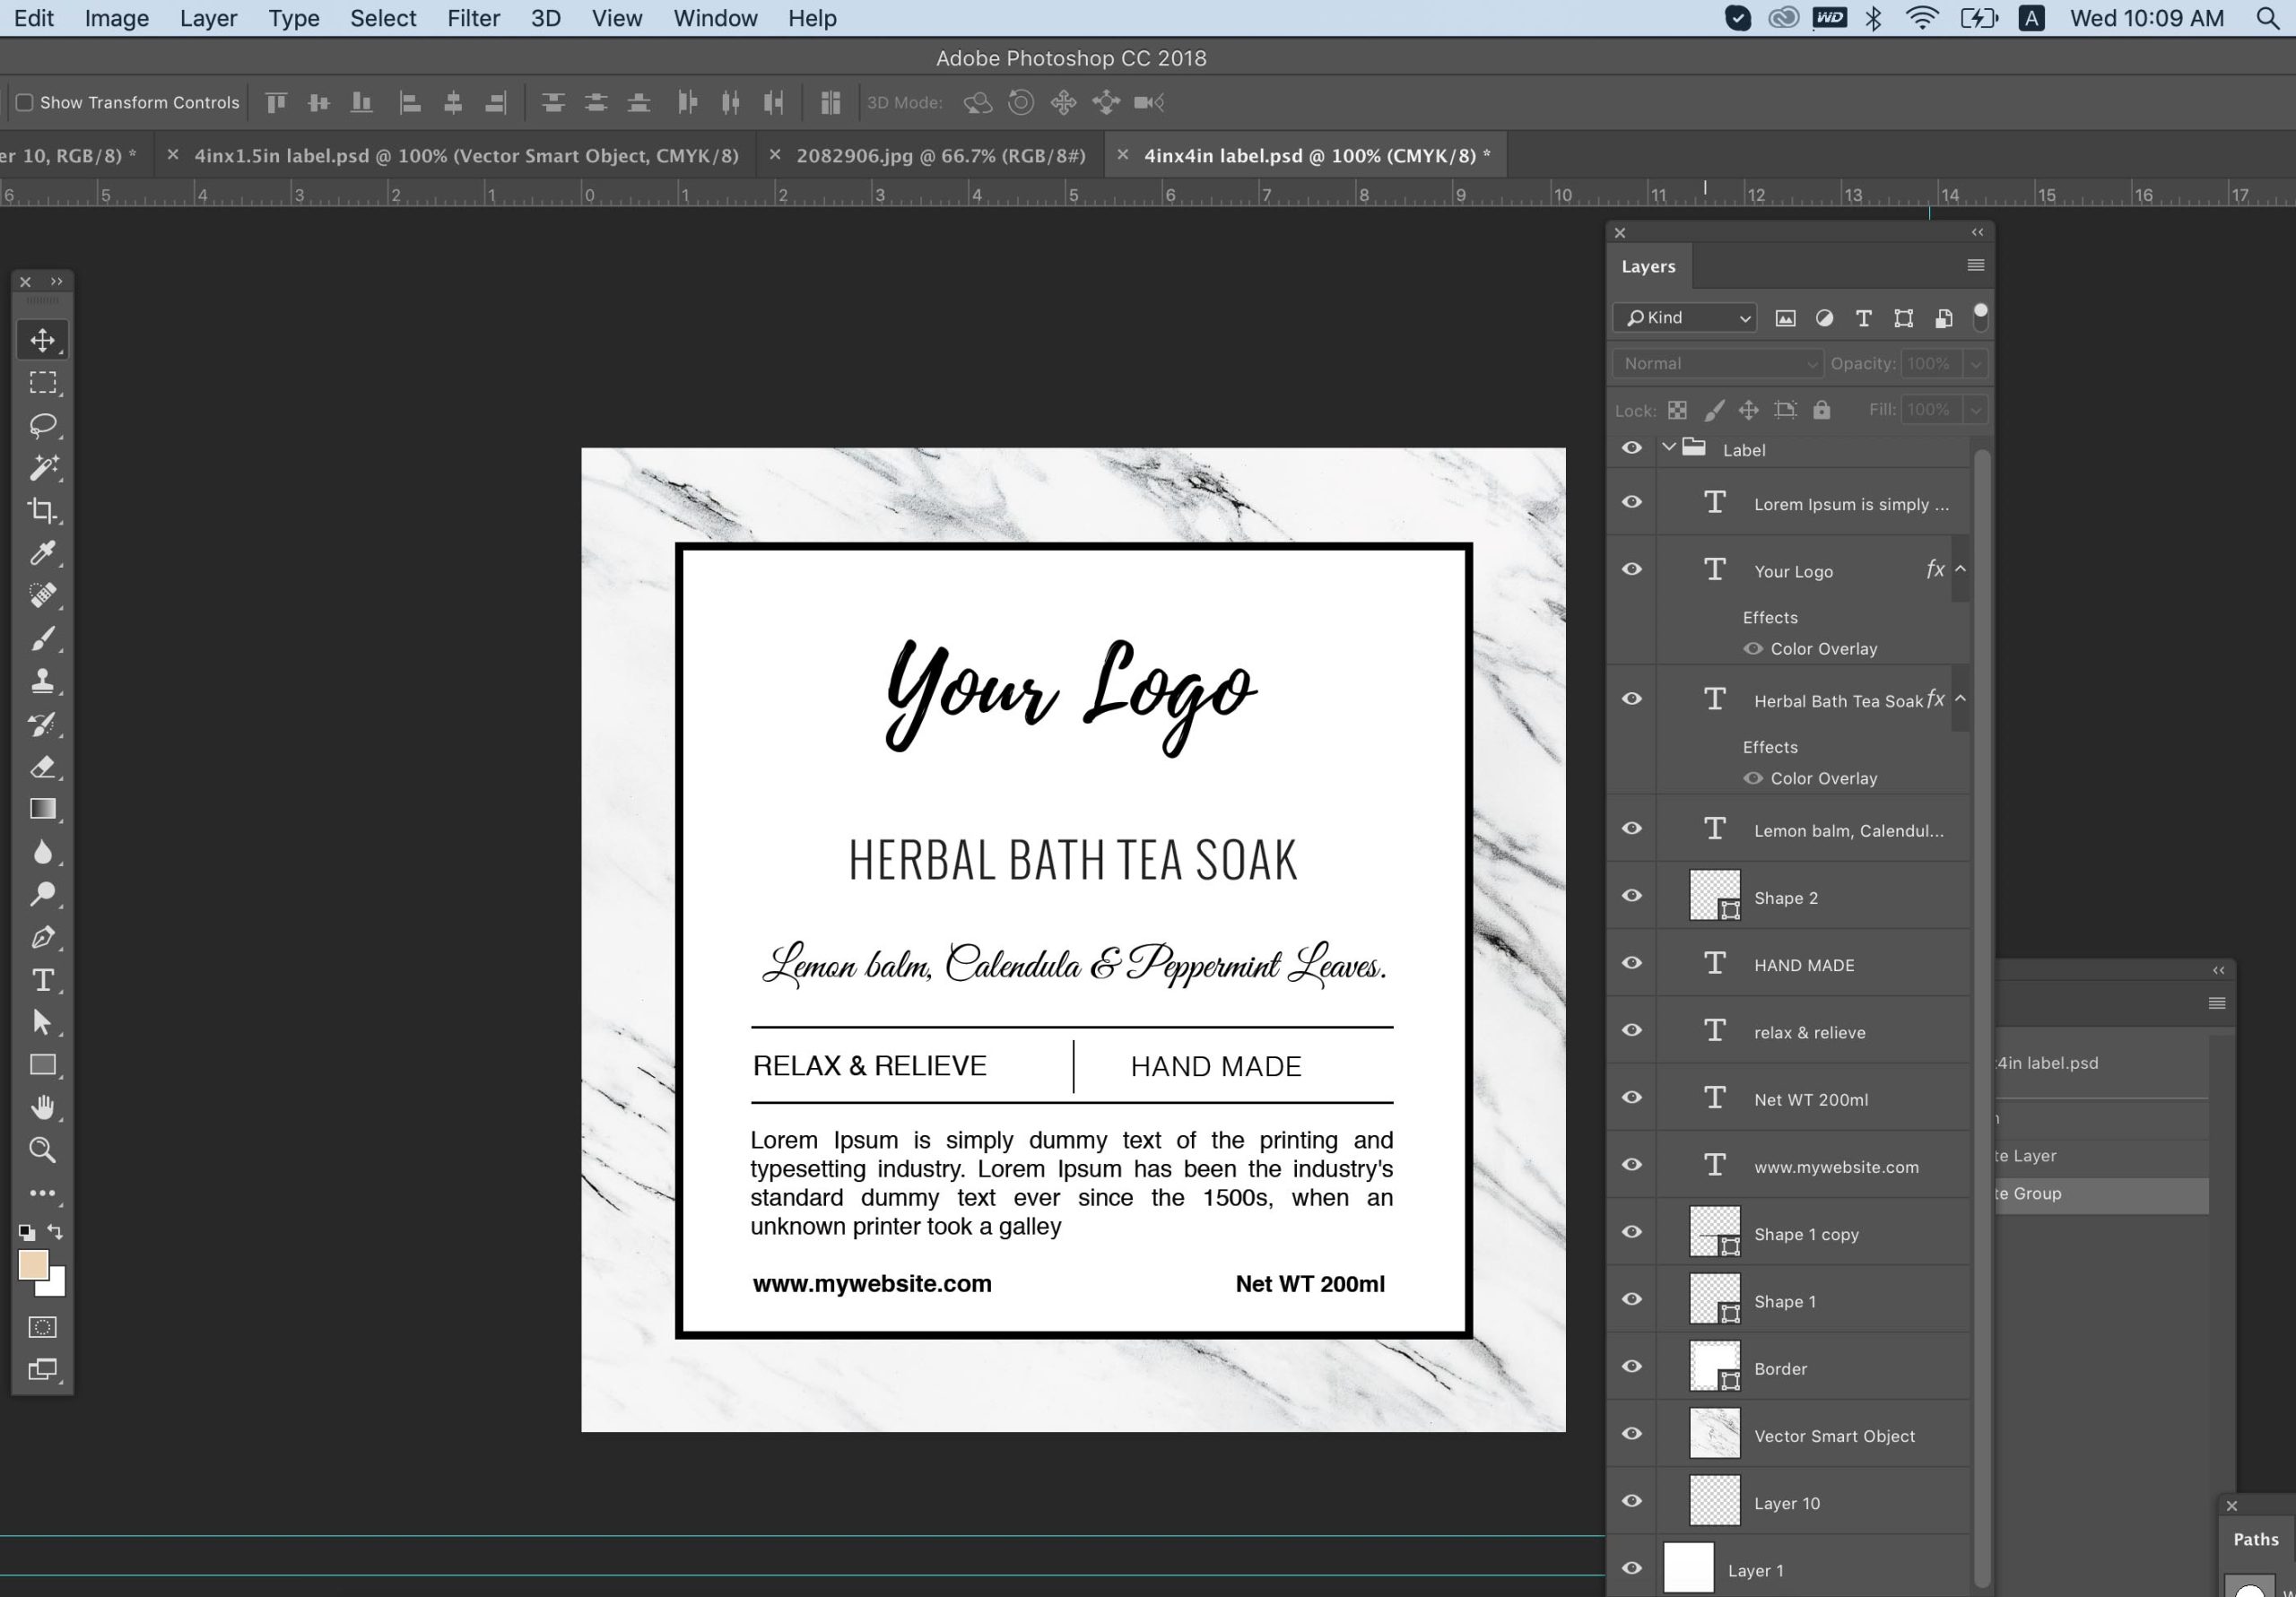
Task: Open the Kind filter dropdown
Action: [1685, 318]
